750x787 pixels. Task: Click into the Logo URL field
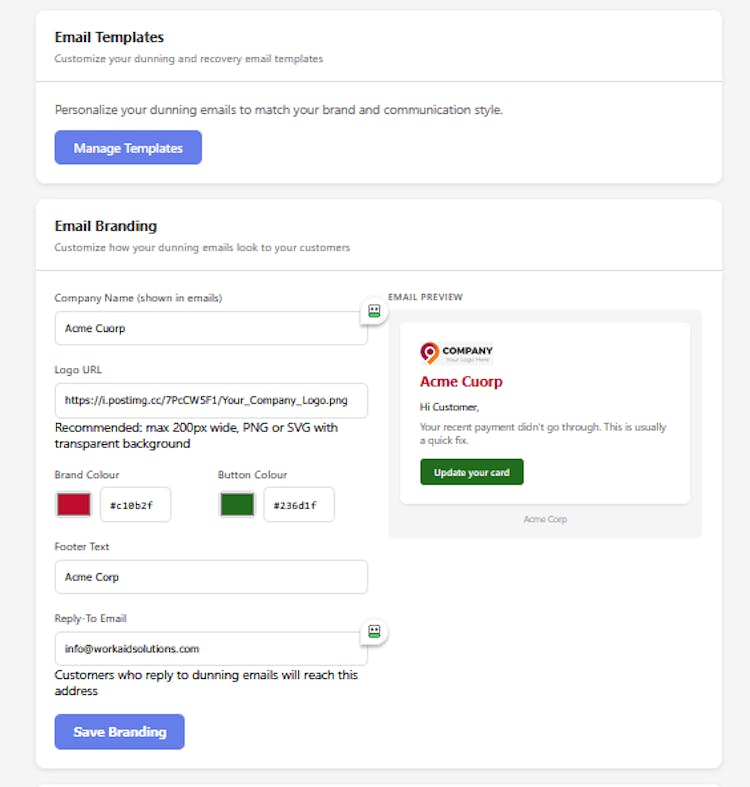(x=211, y=400)
